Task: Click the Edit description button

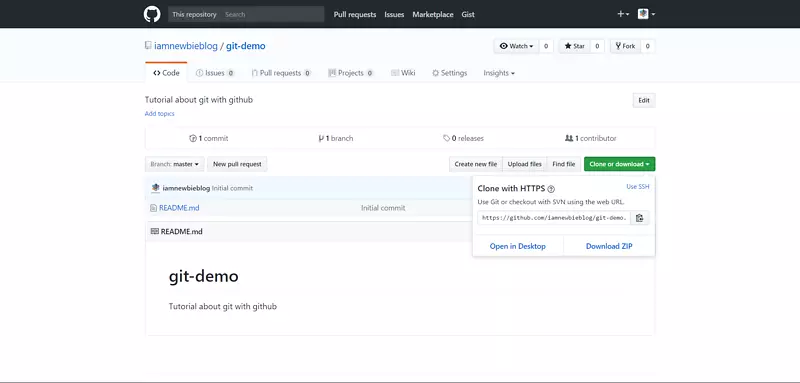Action: point(644,100)
